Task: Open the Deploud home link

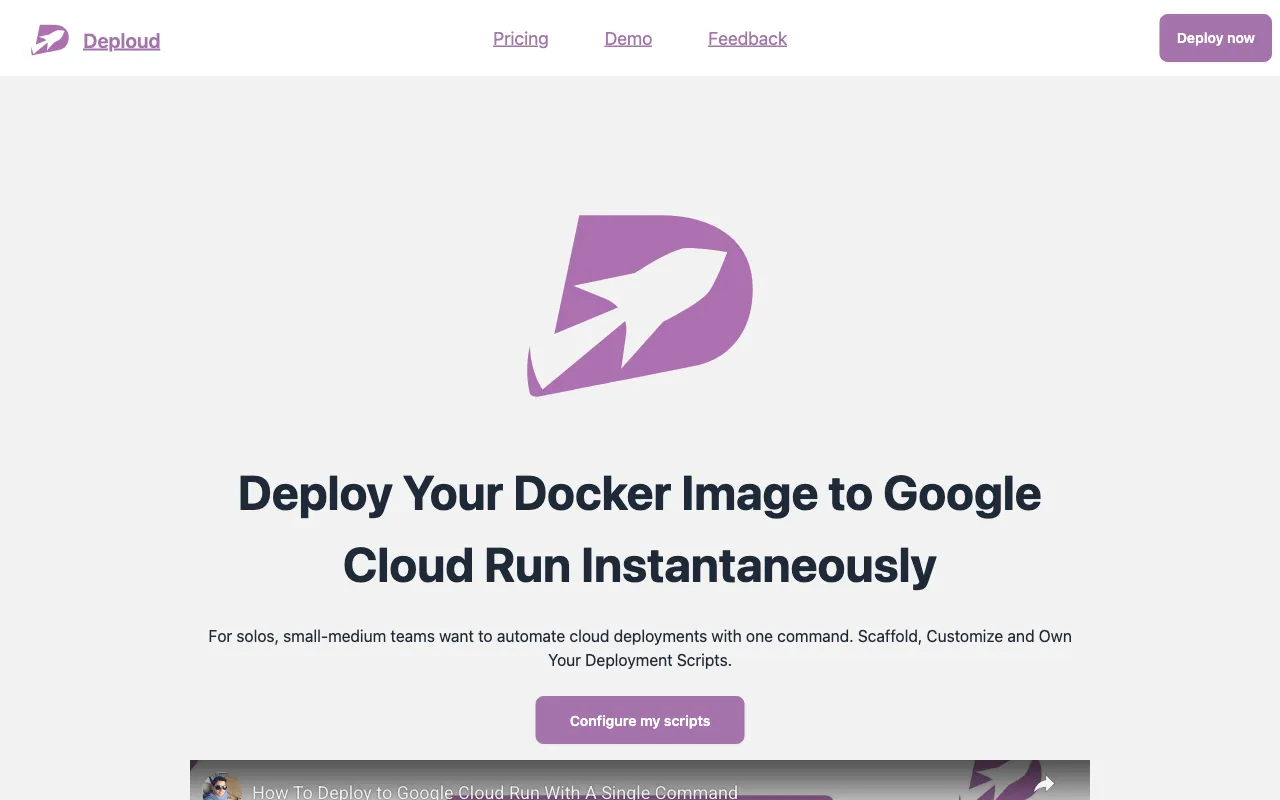Action: pyautogui.click(x=121, y=41)
